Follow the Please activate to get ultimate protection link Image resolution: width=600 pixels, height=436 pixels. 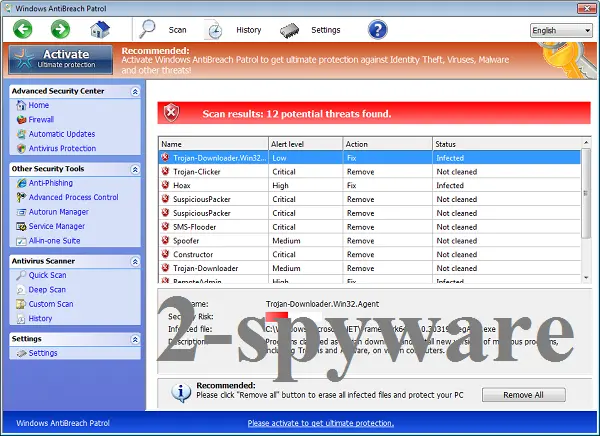coord(321,423)
